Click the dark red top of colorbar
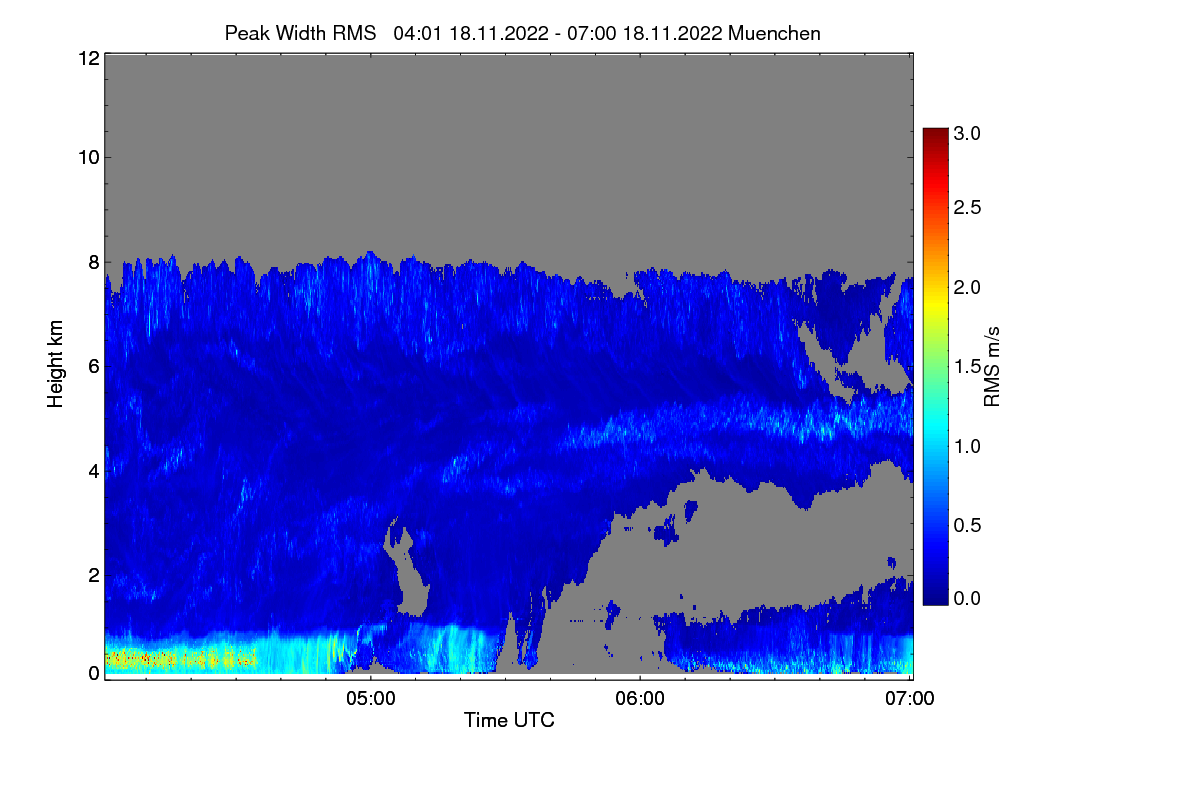The image size is (1200, 800). (x=935, y=135)
